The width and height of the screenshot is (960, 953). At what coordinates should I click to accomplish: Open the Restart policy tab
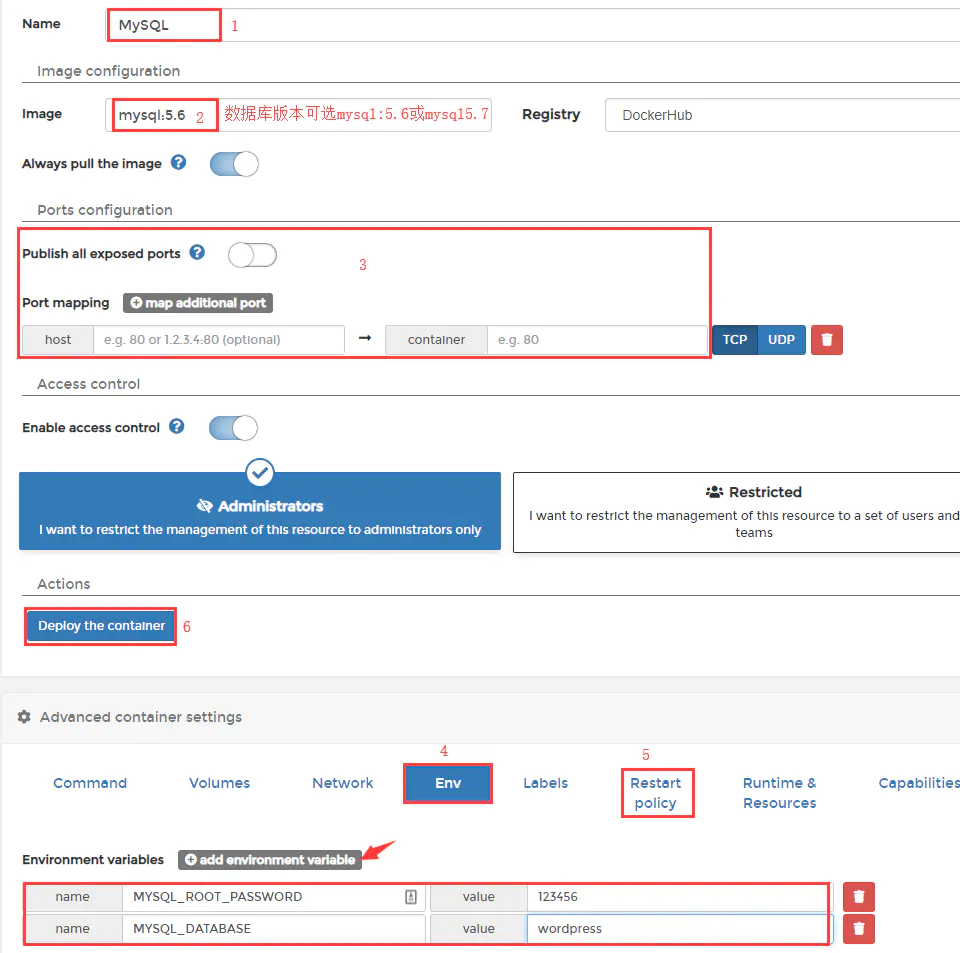click(656, 793)
